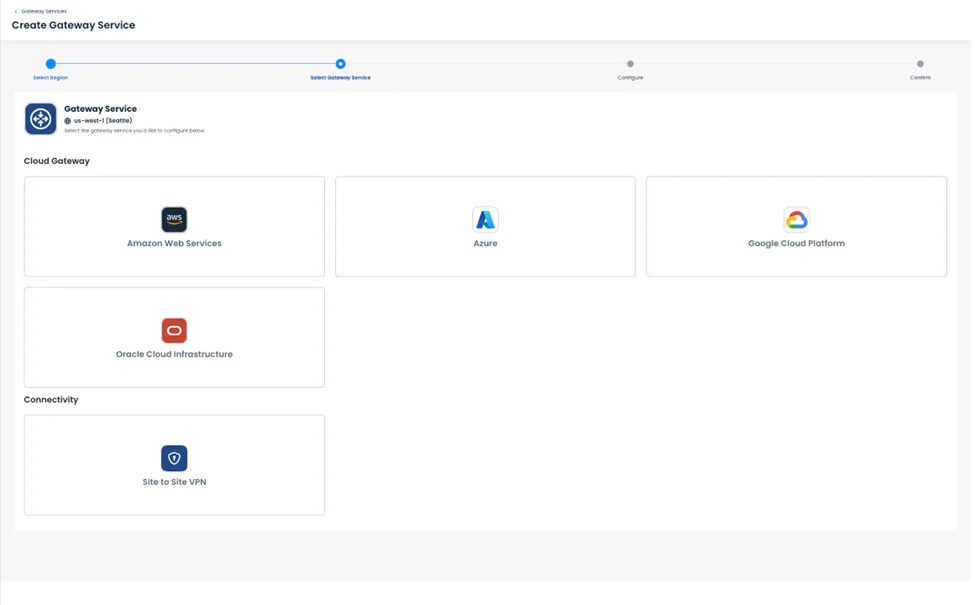Screen dimensions: 975x605
Task: Click the Amazon Web Services logo icon
Action: point(174,219)
